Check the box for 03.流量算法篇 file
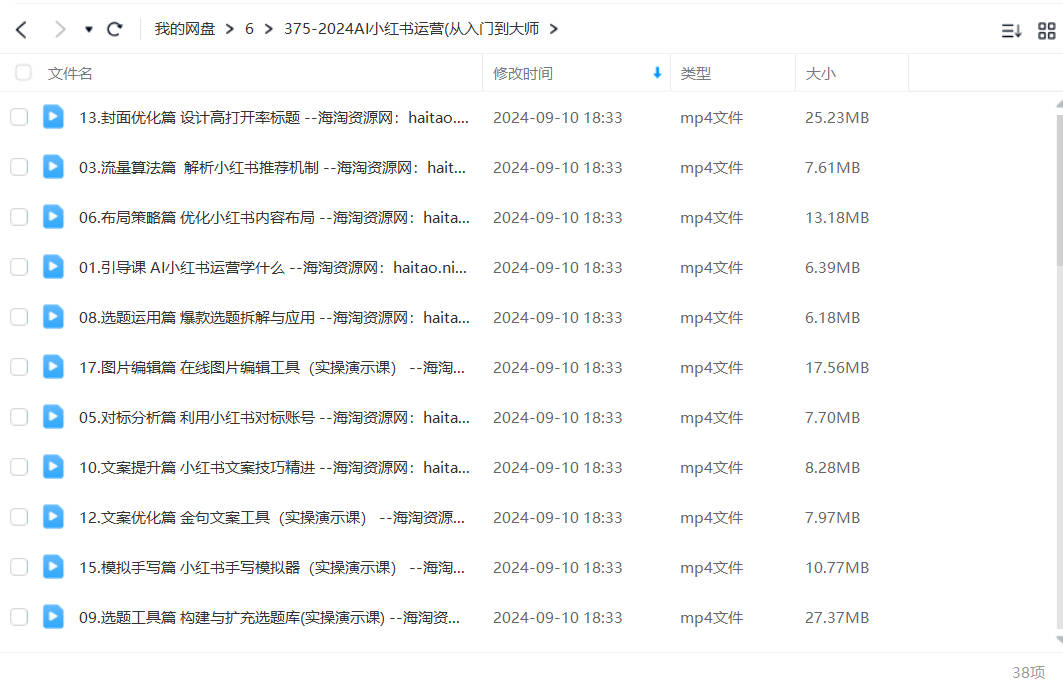 pyautogui.click(x=19, y=167)
